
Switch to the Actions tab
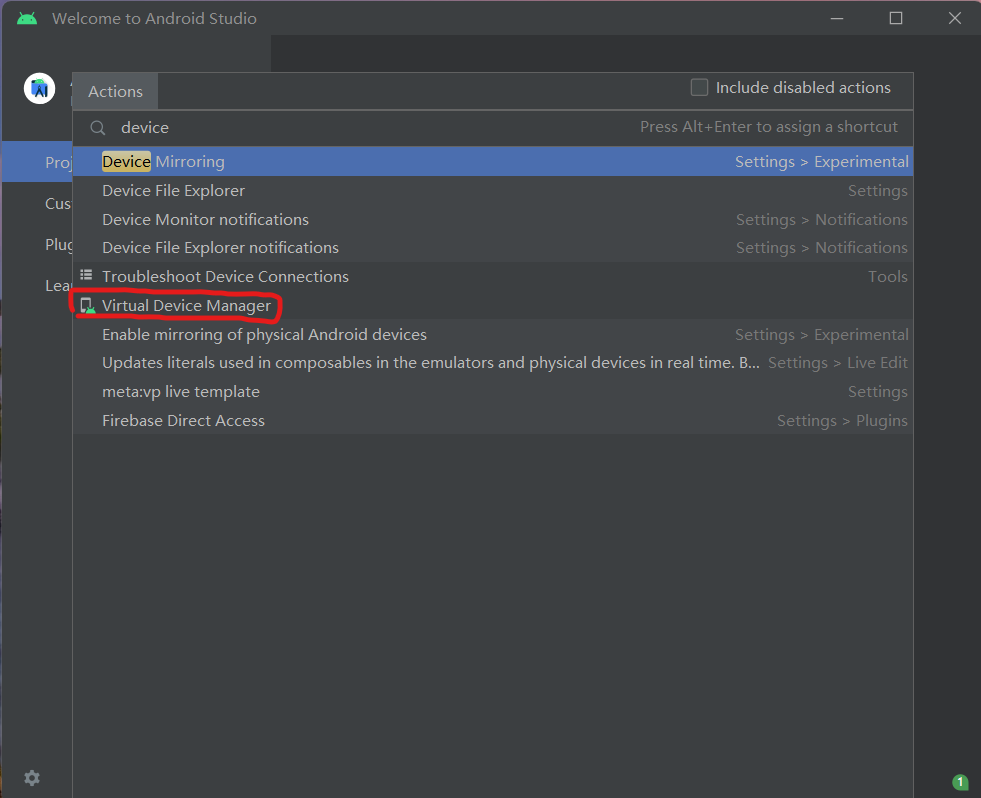click(x=115, y=91)
